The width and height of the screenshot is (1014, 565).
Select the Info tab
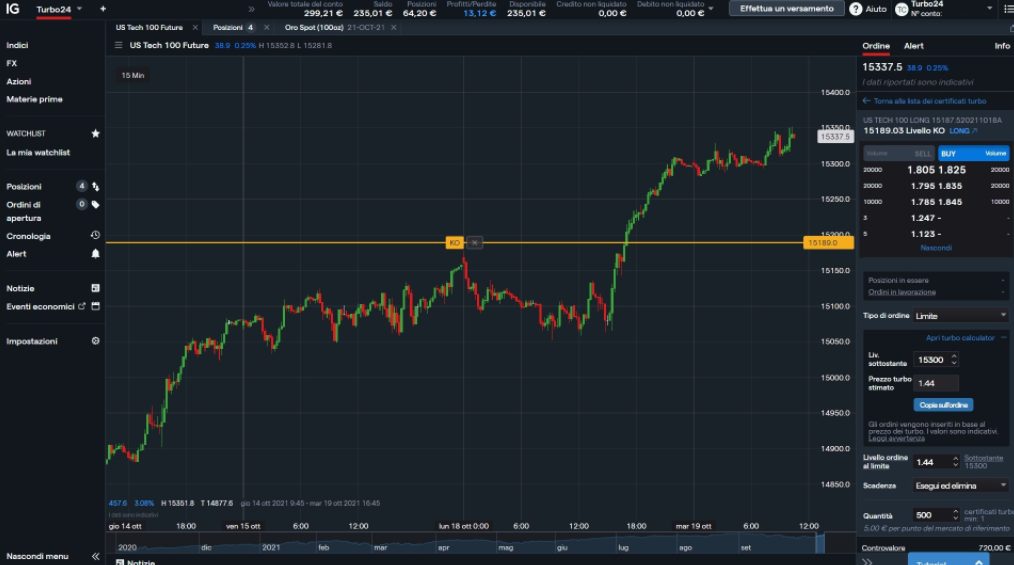[1002, 46]
